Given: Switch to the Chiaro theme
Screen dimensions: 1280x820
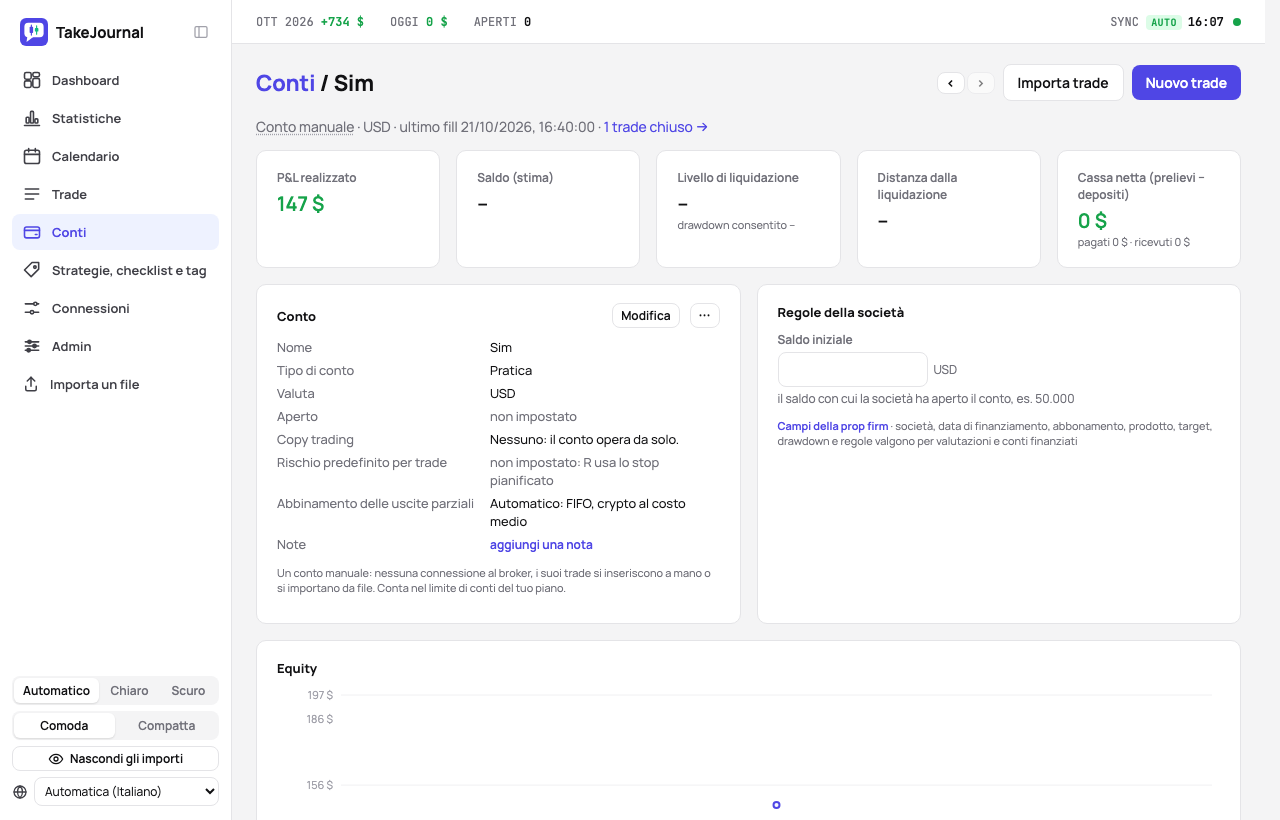Looking at the screenshot, I should tap(130, 691).
